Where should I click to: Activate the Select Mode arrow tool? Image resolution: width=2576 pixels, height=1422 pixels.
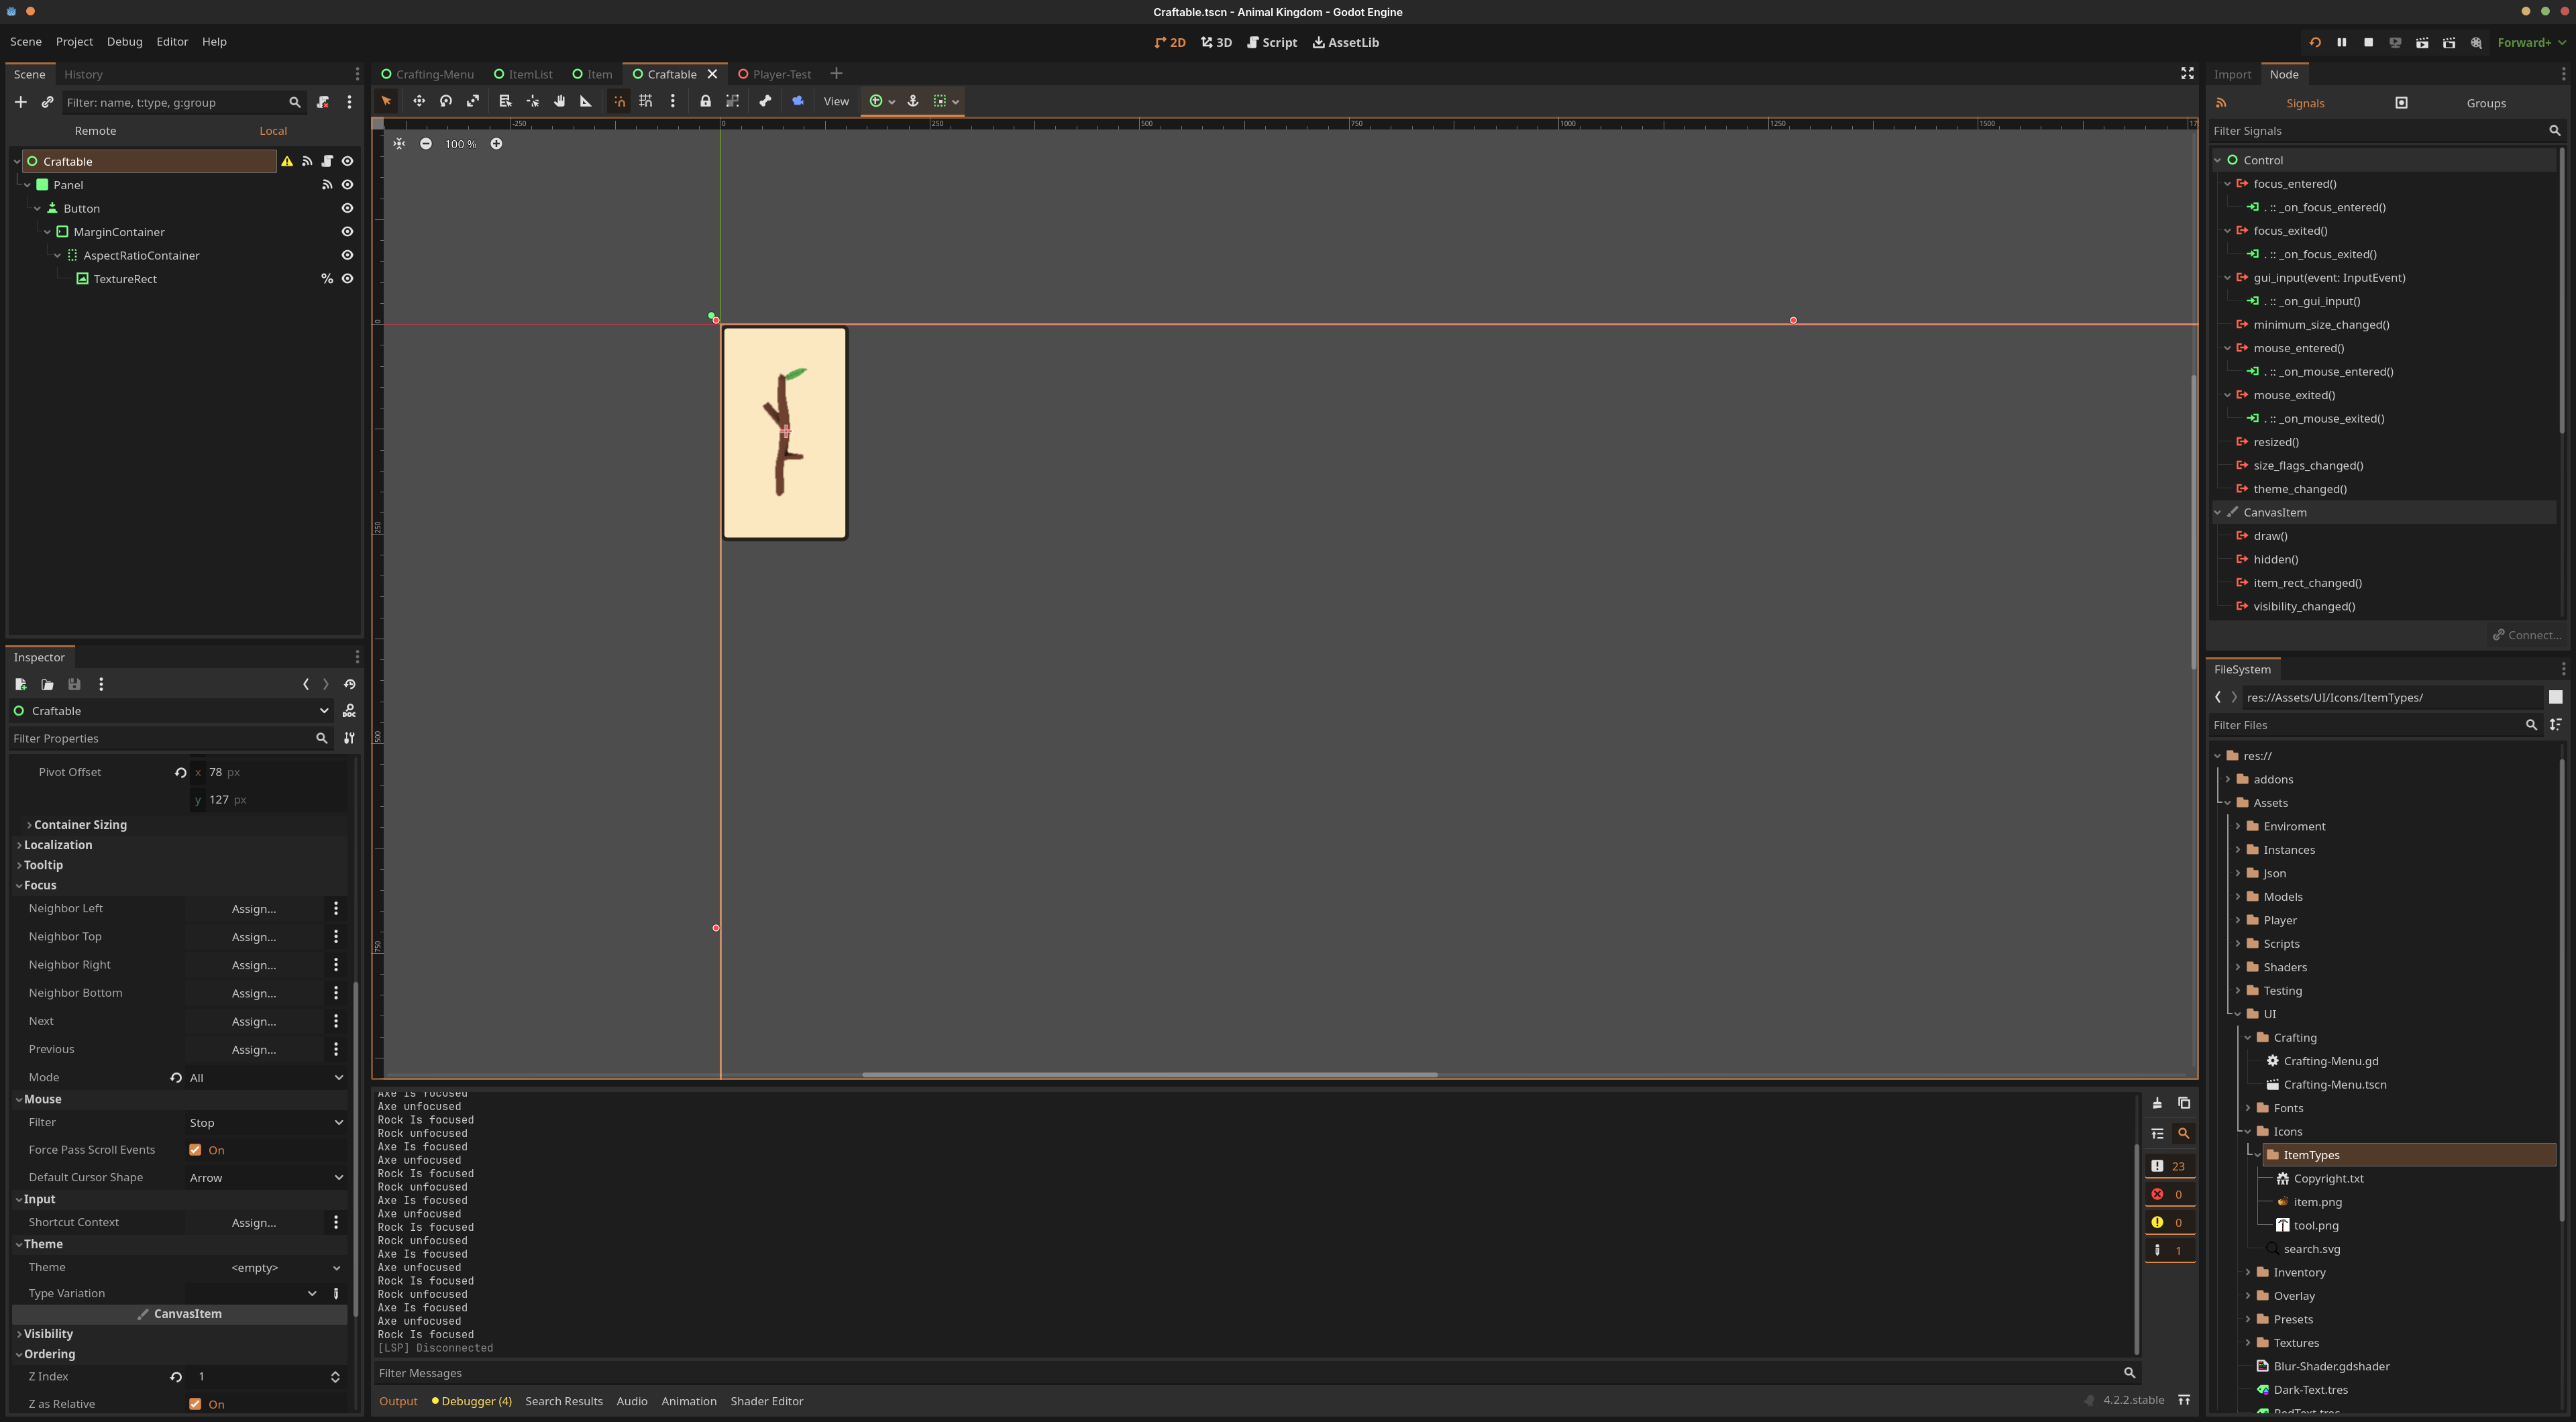(x=386, y=101)
